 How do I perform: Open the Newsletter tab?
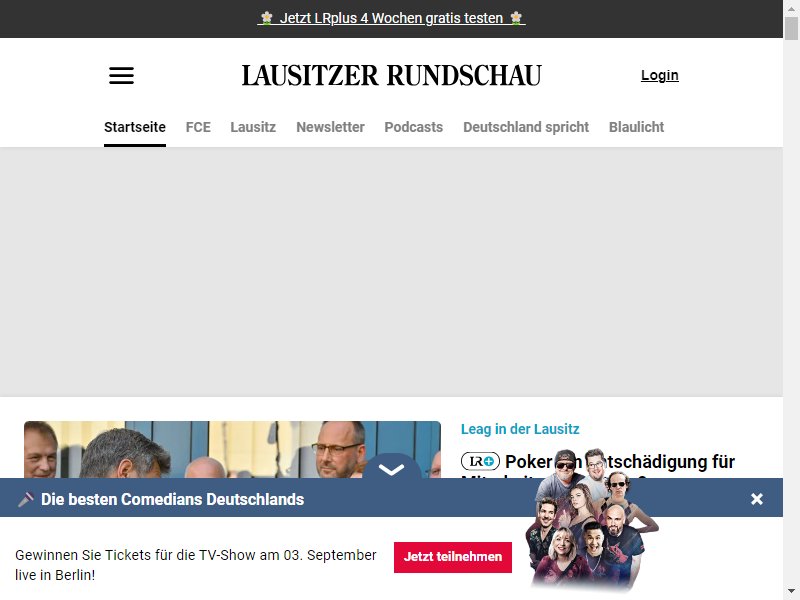tap(330, 127)
